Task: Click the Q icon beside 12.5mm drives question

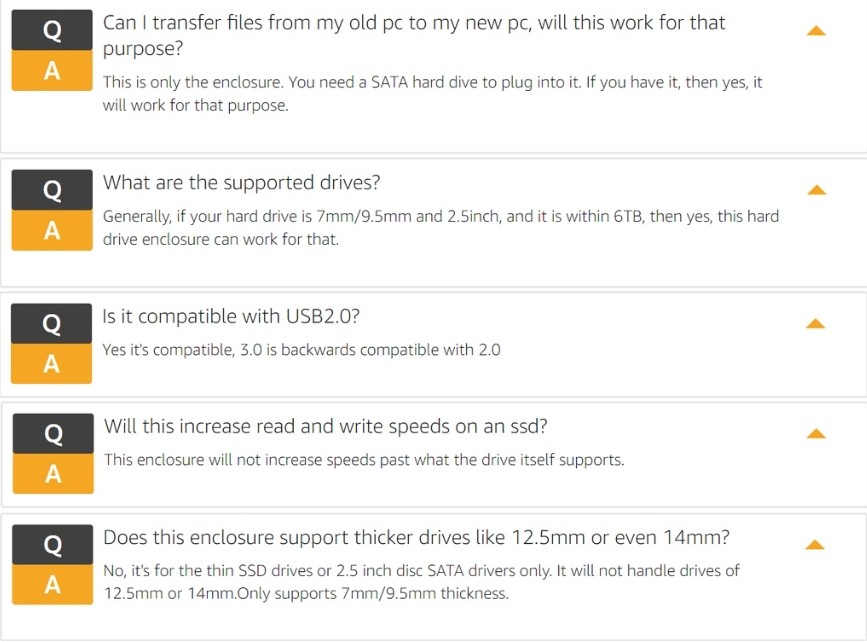Action: click(53, 545)
